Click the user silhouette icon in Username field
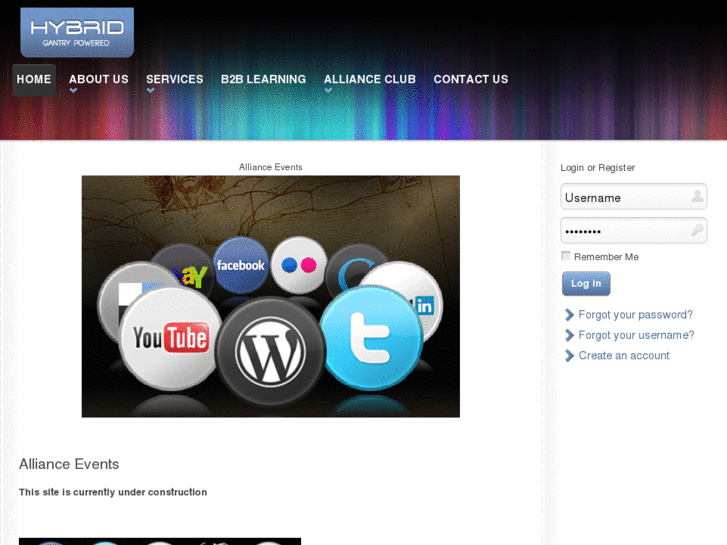 (x=697, y=196)
